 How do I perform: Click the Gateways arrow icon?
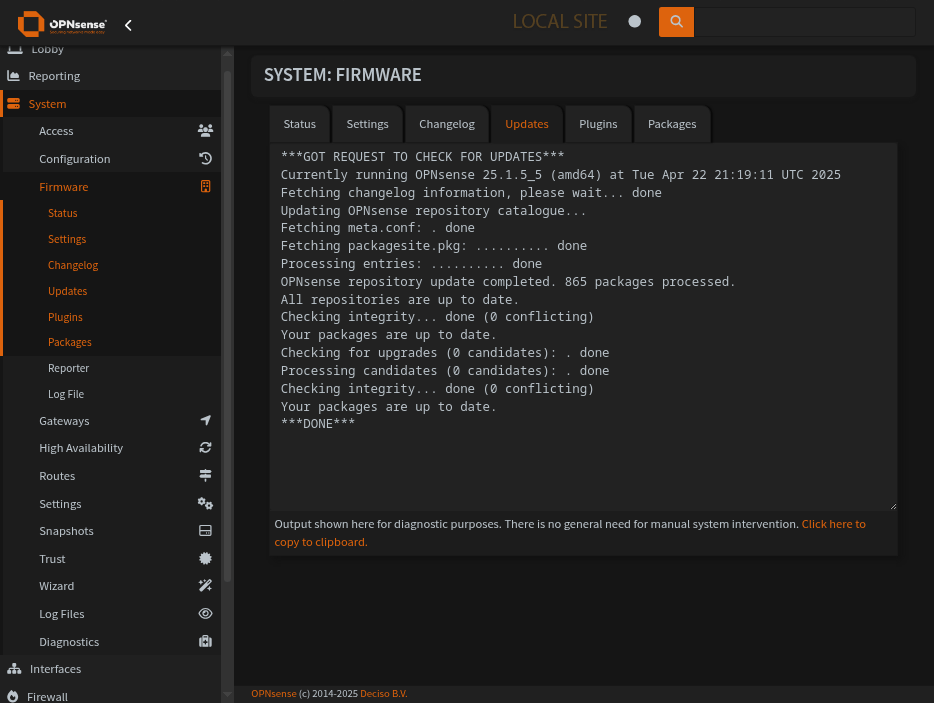click(x=206, y=421)
